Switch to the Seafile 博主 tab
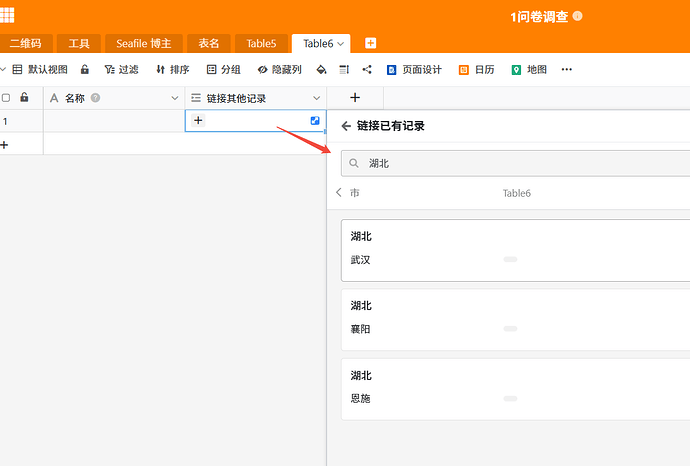 click(144, 44)
